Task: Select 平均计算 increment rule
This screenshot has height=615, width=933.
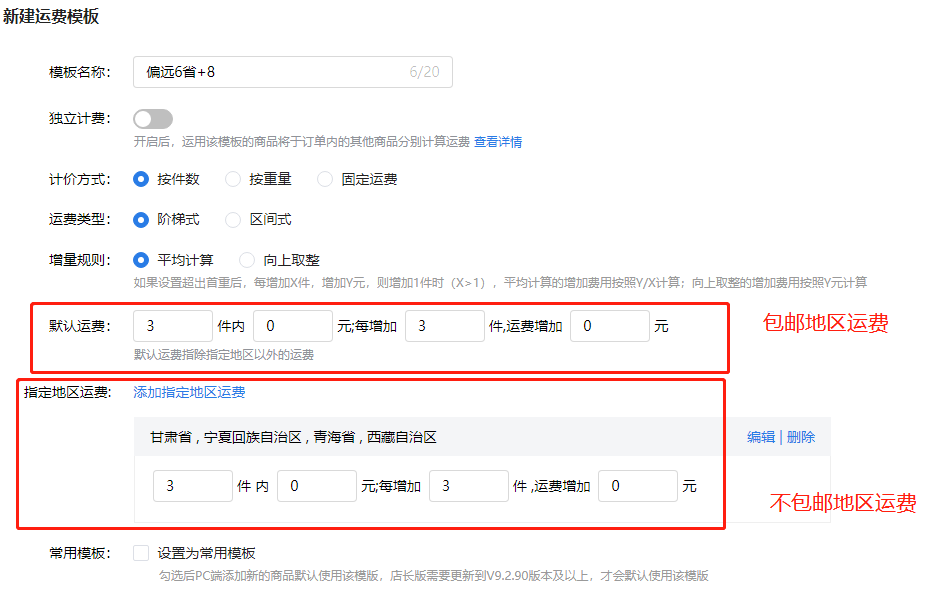Action: pos(142,260)
